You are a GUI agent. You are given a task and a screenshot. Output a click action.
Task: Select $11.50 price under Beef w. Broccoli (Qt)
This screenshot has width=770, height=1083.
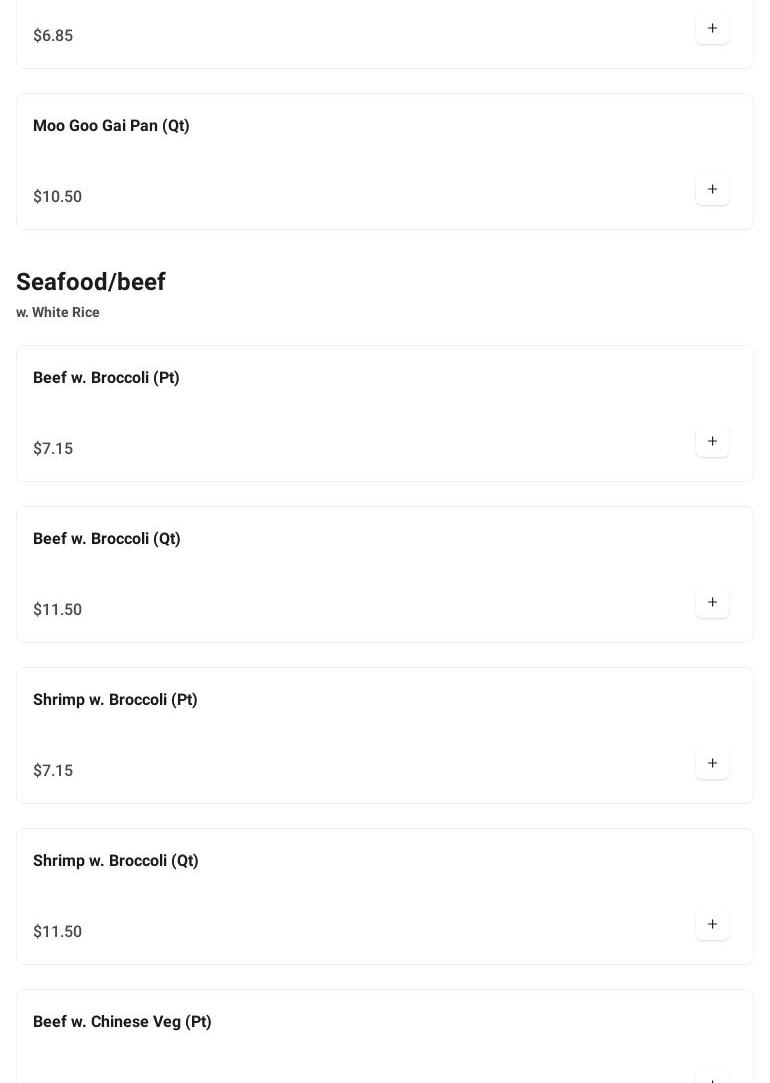pos(57,610)
